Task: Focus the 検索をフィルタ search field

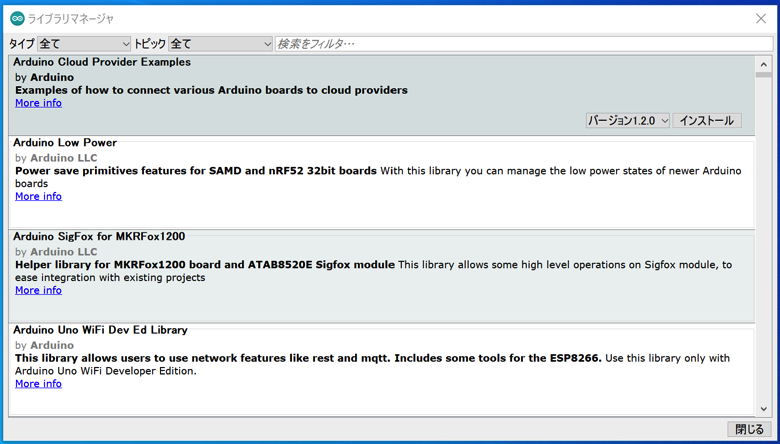Action: tap(524, 44)
